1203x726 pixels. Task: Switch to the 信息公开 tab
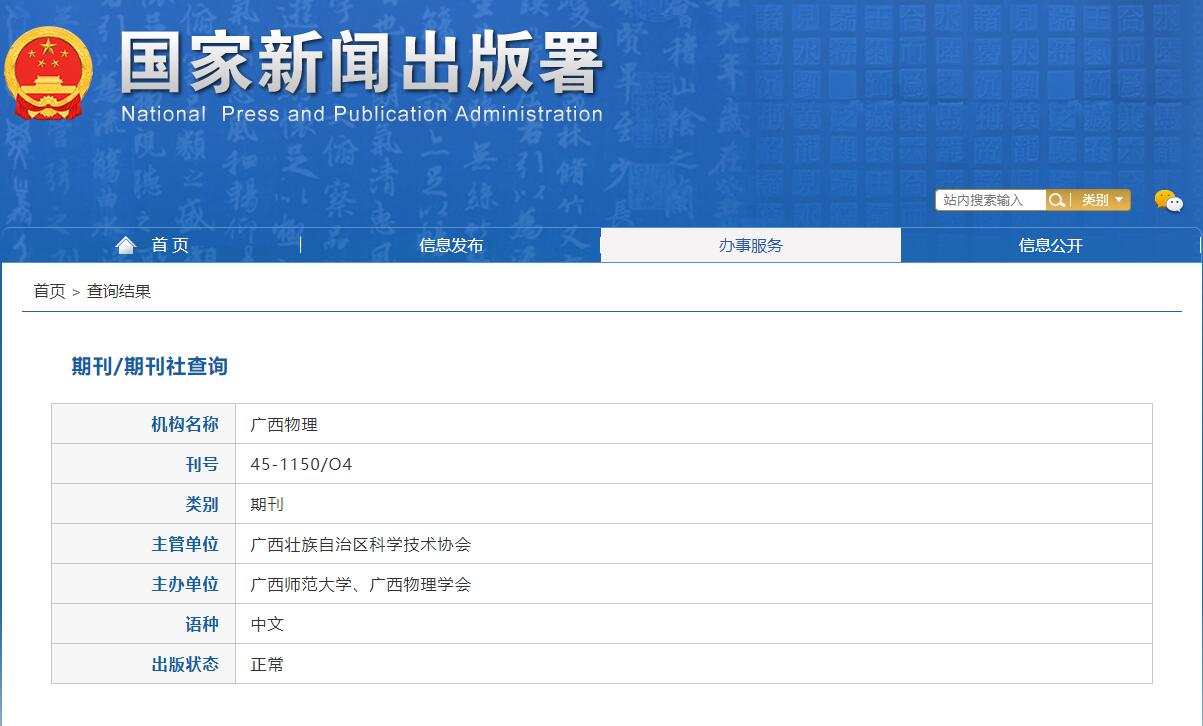pos(1050,244)
